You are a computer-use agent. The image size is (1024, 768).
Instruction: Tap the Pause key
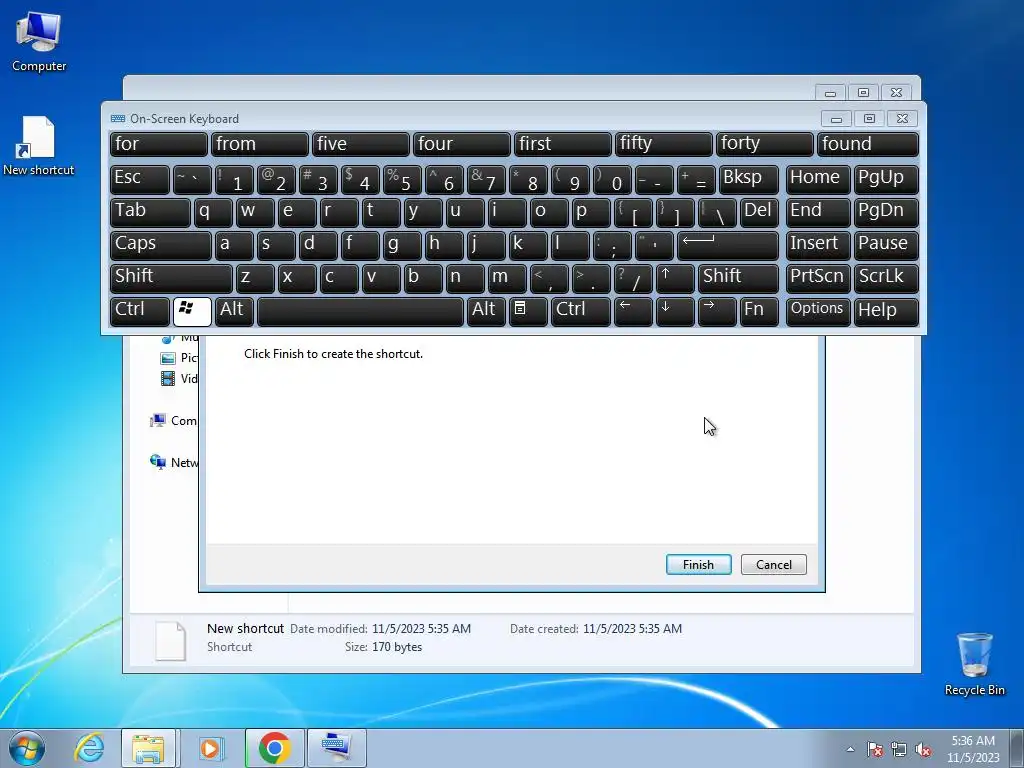(x=886, y=245)
